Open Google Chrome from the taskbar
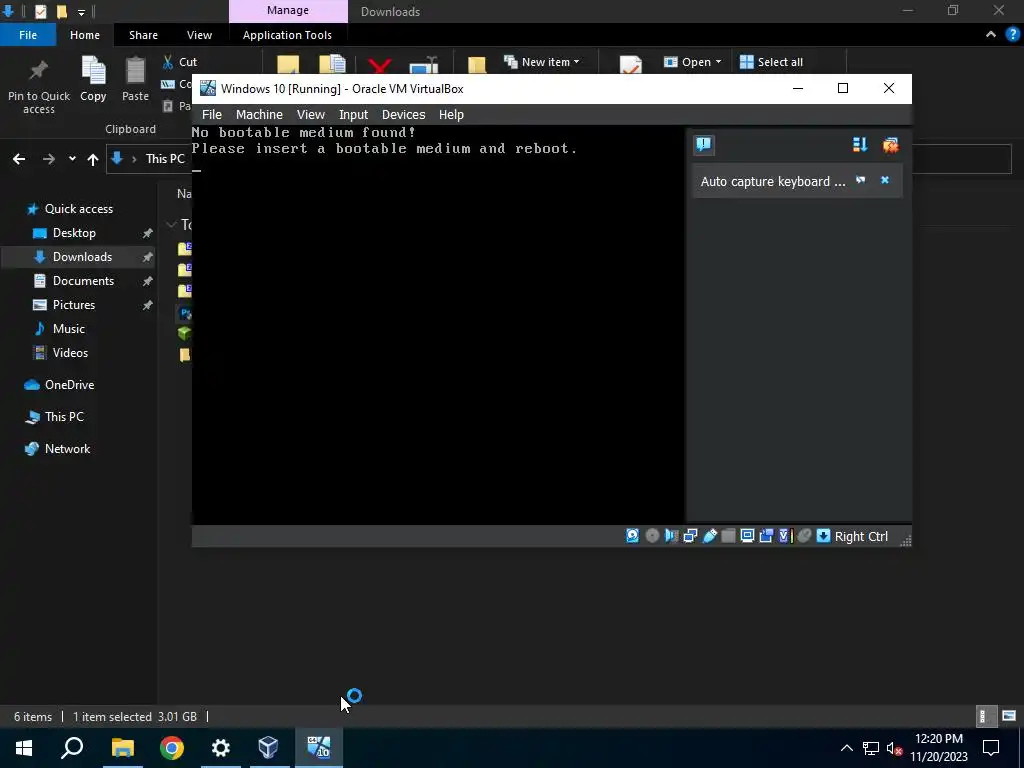The image size is (1024, 768). pyautogui.click(x=172, y=748)
